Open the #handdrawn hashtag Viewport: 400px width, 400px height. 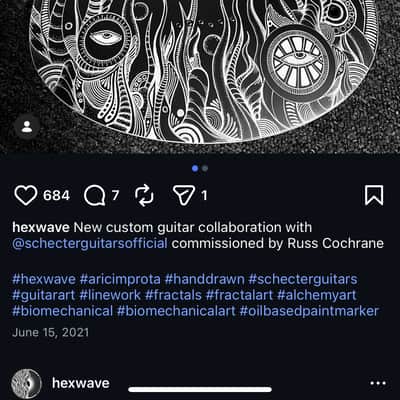tap(205, 279)
